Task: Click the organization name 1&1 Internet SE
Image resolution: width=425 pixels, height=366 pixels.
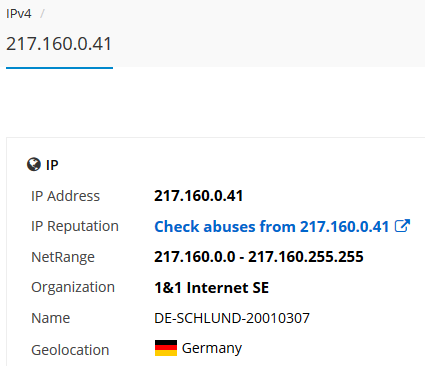Action: click(x=211, y=288)
